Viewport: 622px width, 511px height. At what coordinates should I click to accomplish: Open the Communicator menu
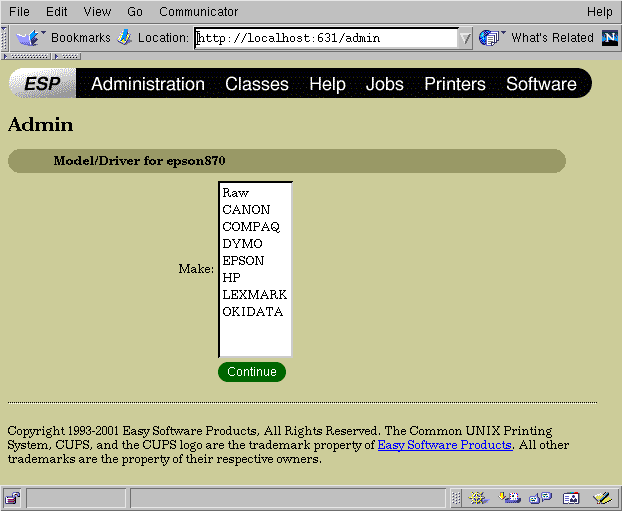184,12
